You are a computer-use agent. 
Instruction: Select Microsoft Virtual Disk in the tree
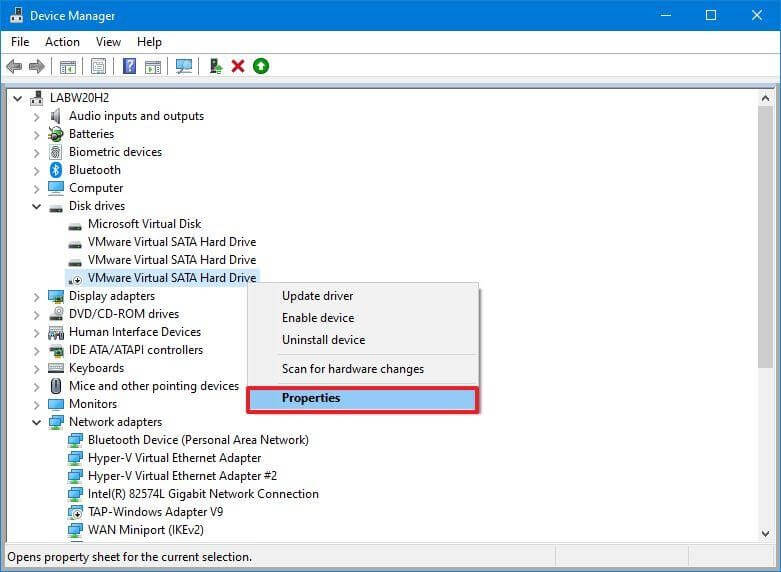click(144, 224)
